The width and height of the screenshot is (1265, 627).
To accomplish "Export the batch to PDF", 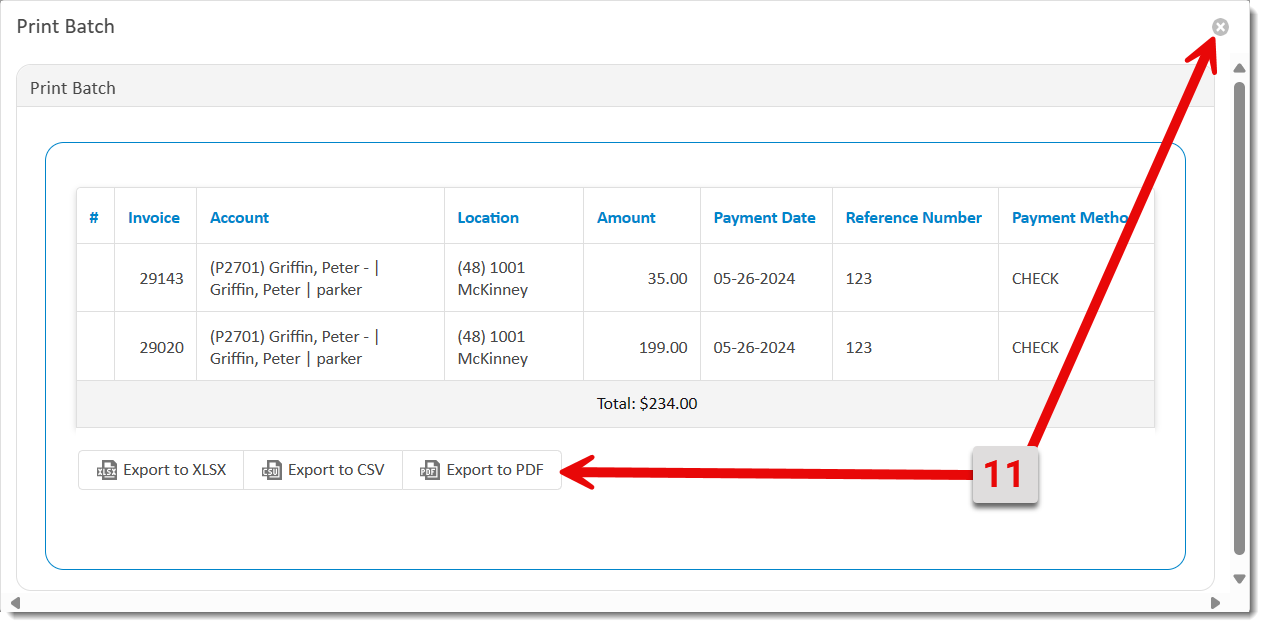I will click(482, 469).
